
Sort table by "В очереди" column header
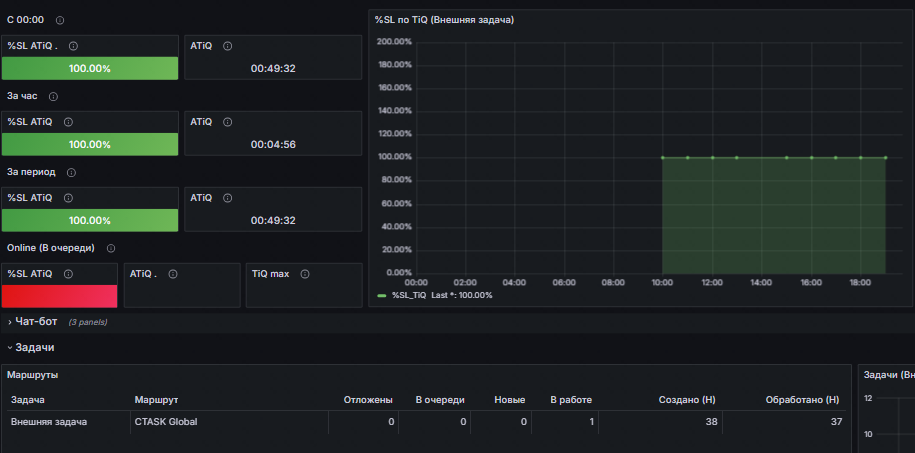pyautogui.click(x=440, y=400)
